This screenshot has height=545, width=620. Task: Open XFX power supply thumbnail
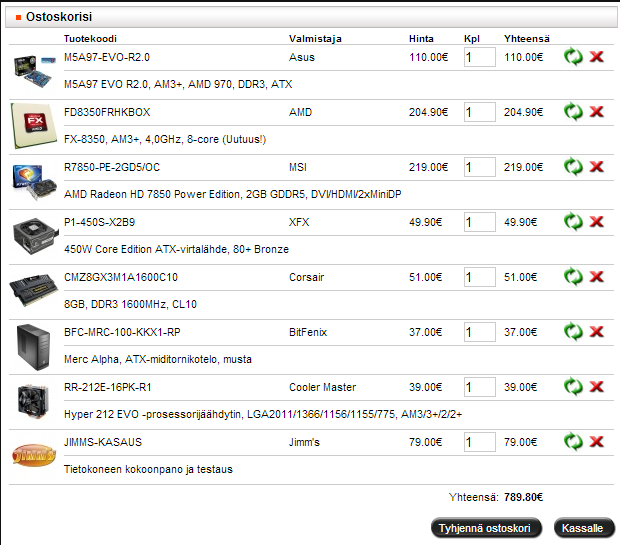pyautogui.click(x=35, y=236)
